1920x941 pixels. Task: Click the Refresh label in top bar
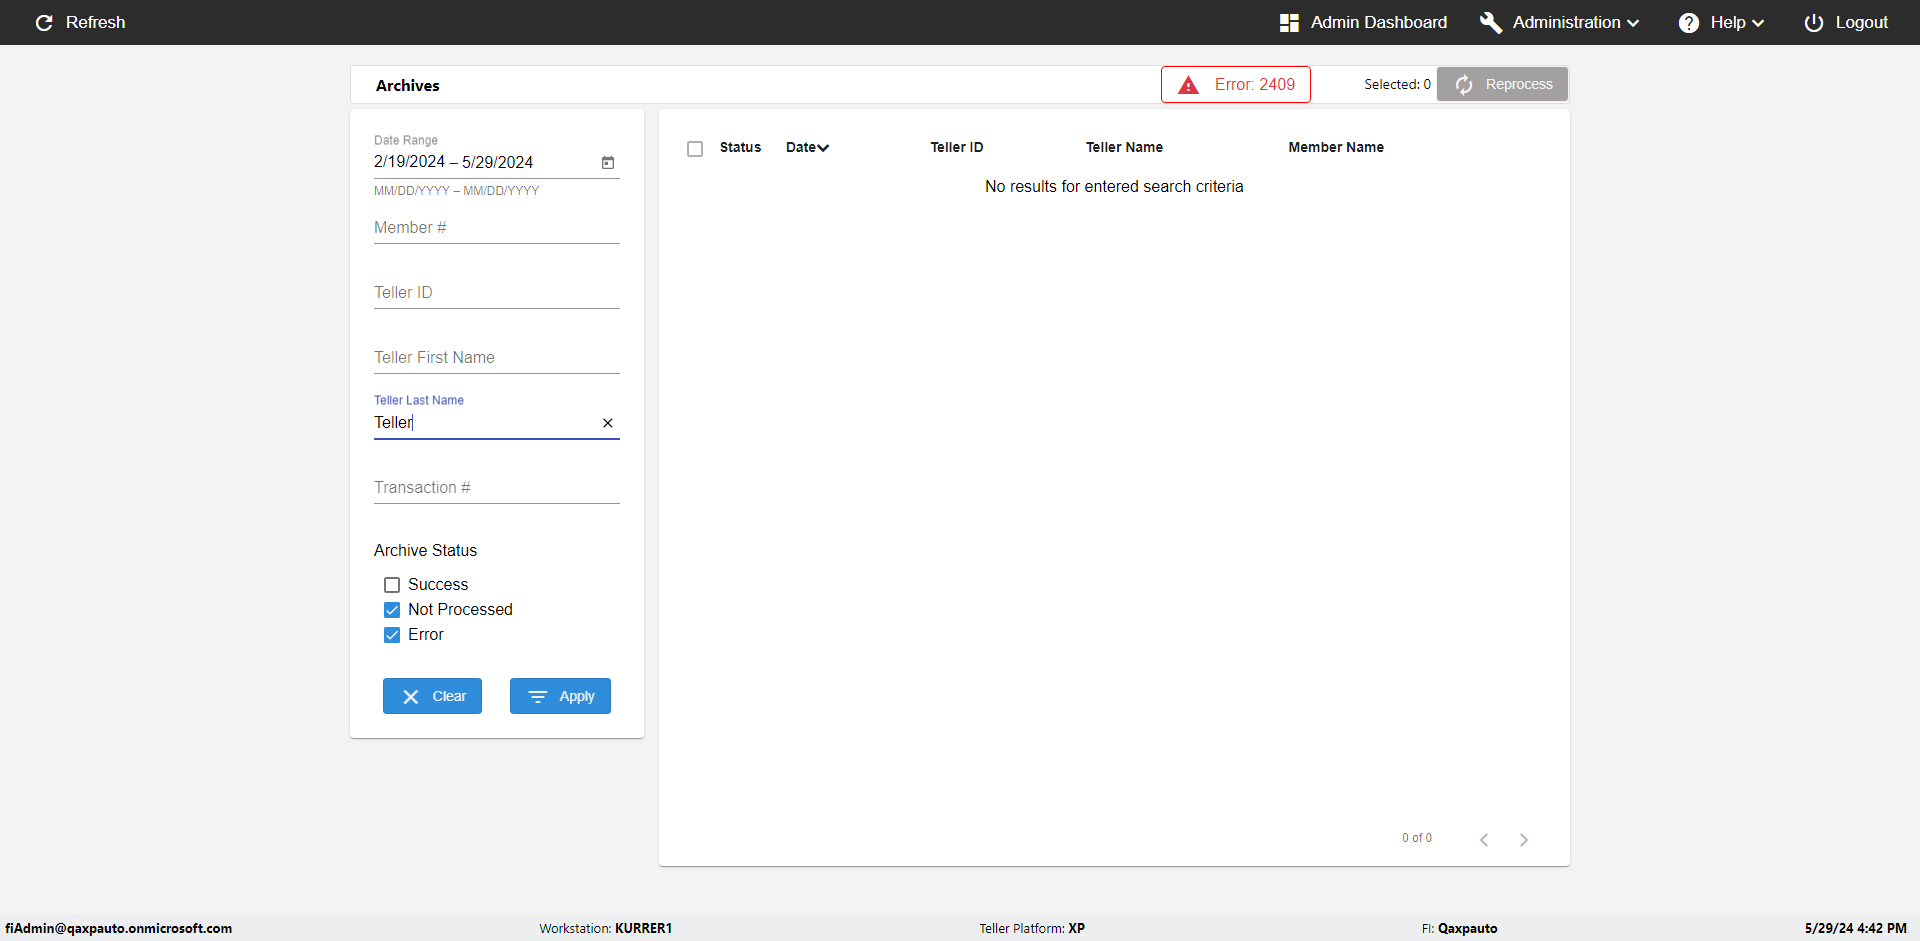coord(95,22)
